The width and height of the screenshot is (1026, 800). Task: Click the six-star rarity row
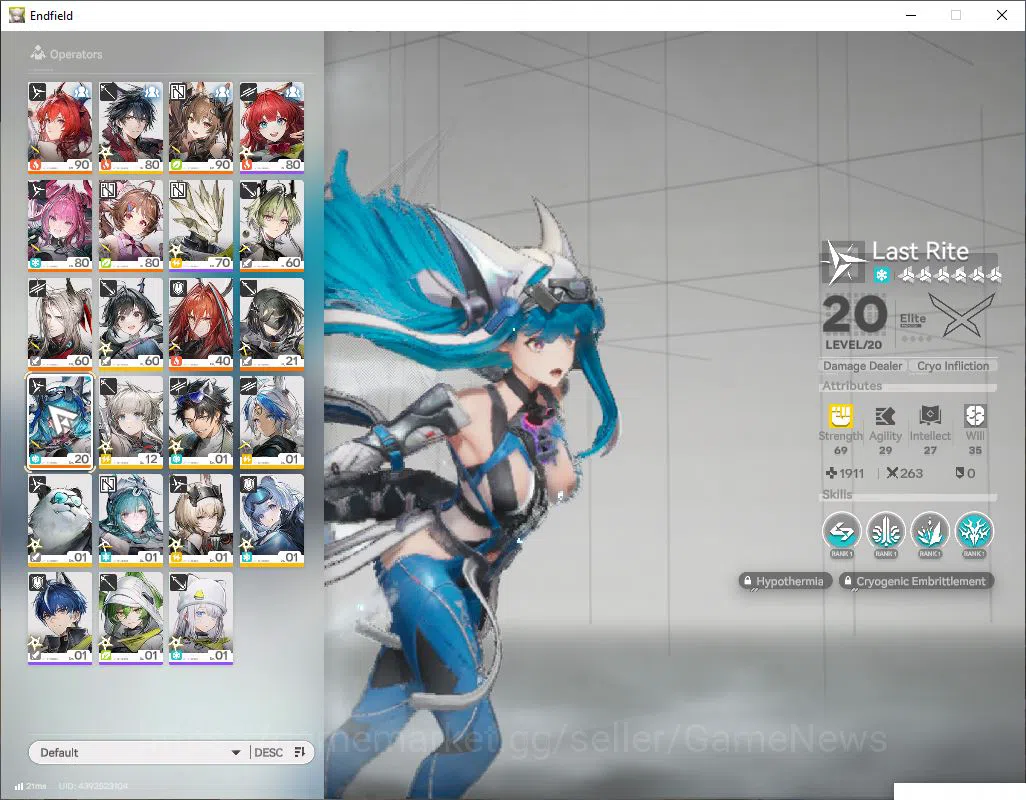point(948,275)
